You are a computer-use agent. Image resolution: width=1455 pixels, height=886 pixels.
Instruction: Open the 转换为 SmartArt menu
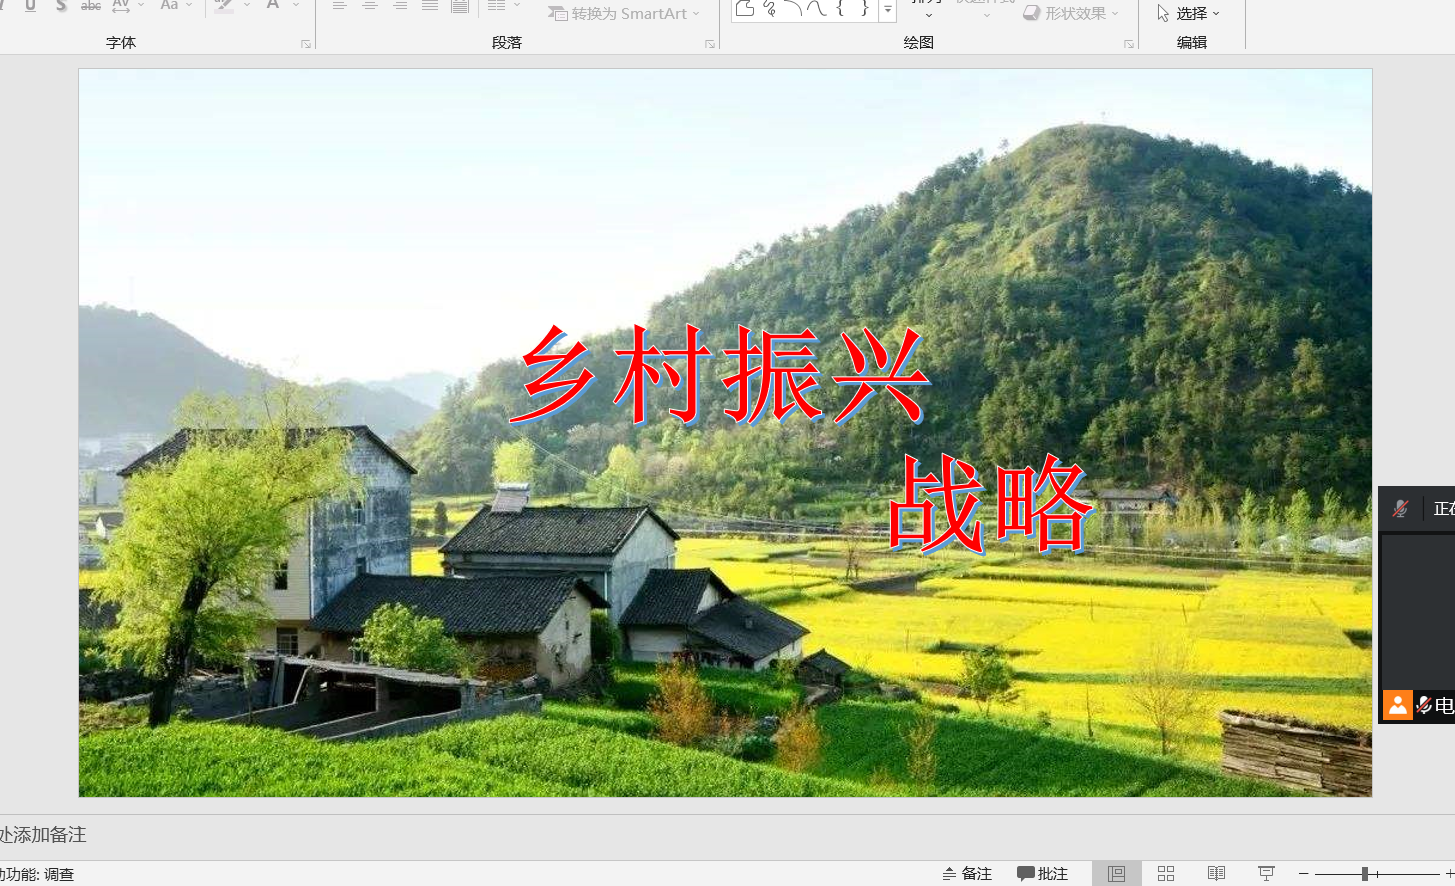pos(624,14)
